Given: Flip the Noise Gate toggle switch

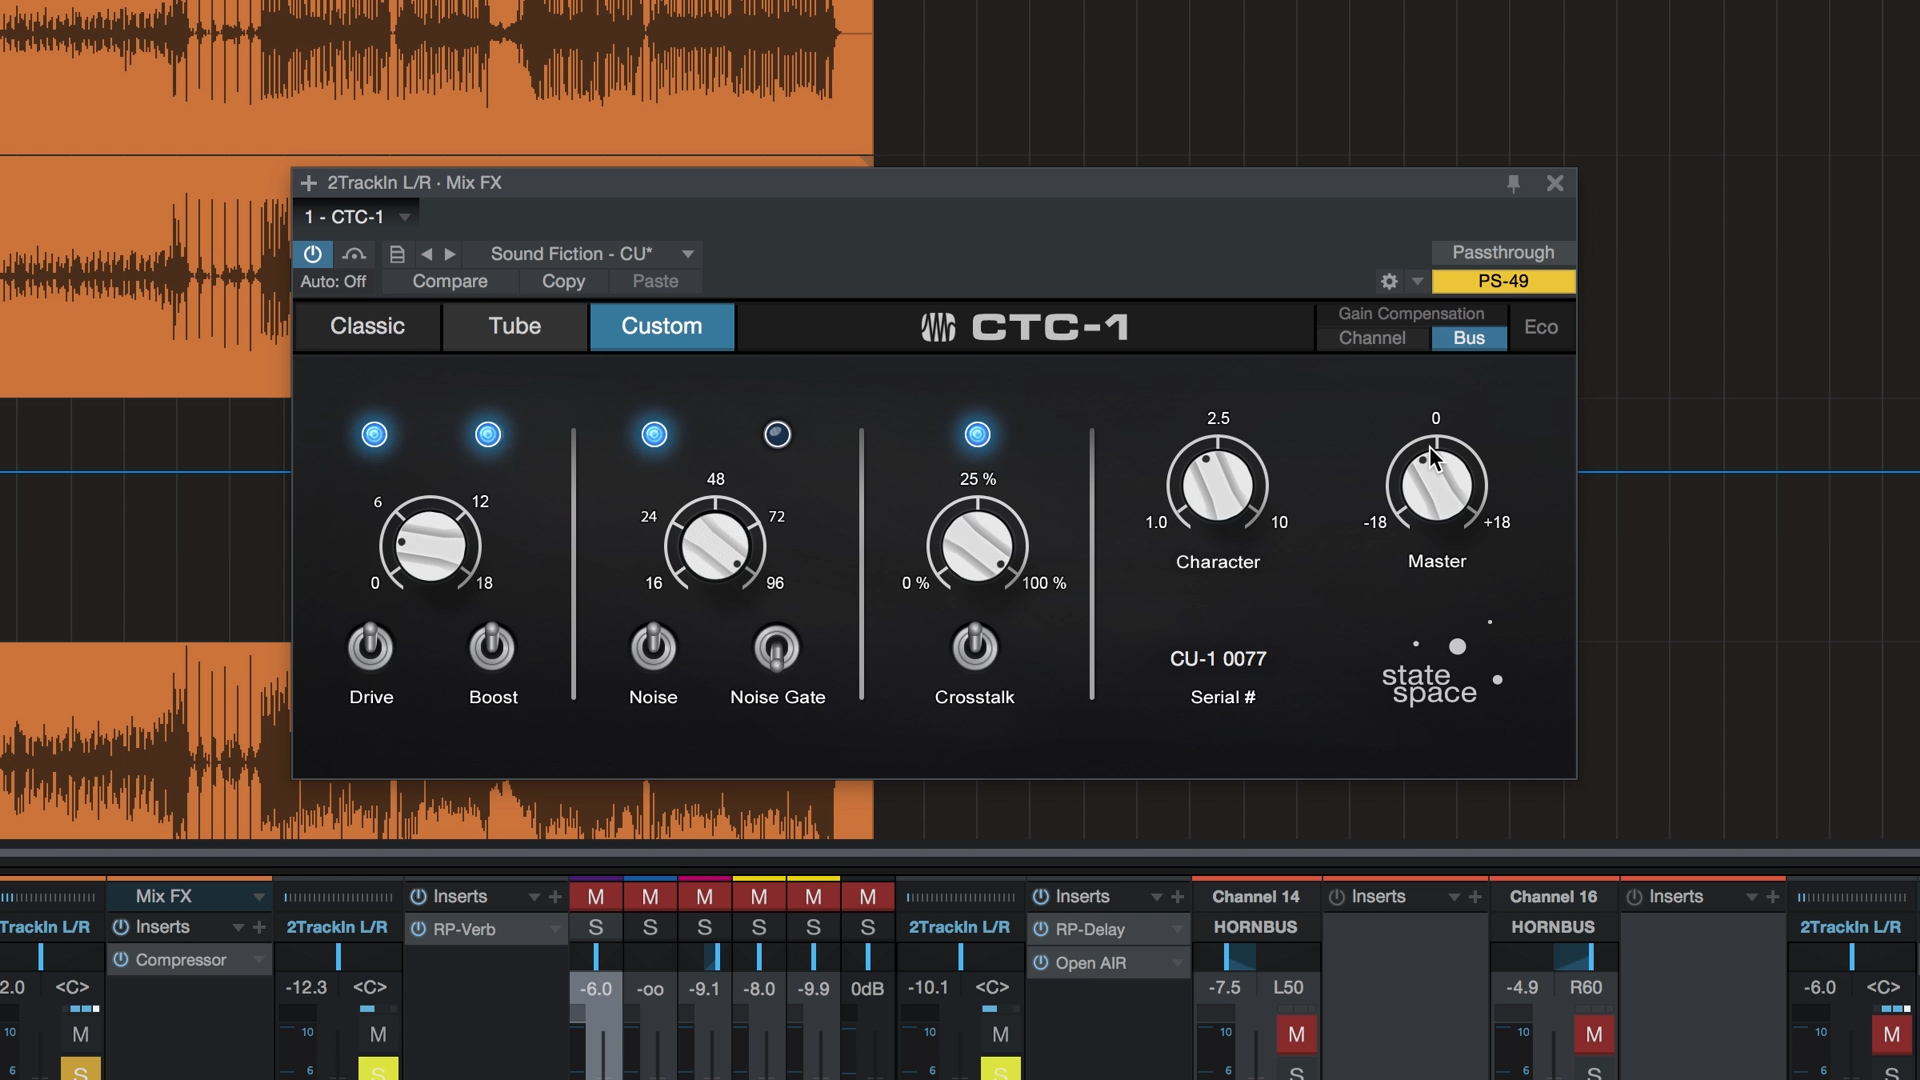Looking at the screenshot, I should 777,648.
